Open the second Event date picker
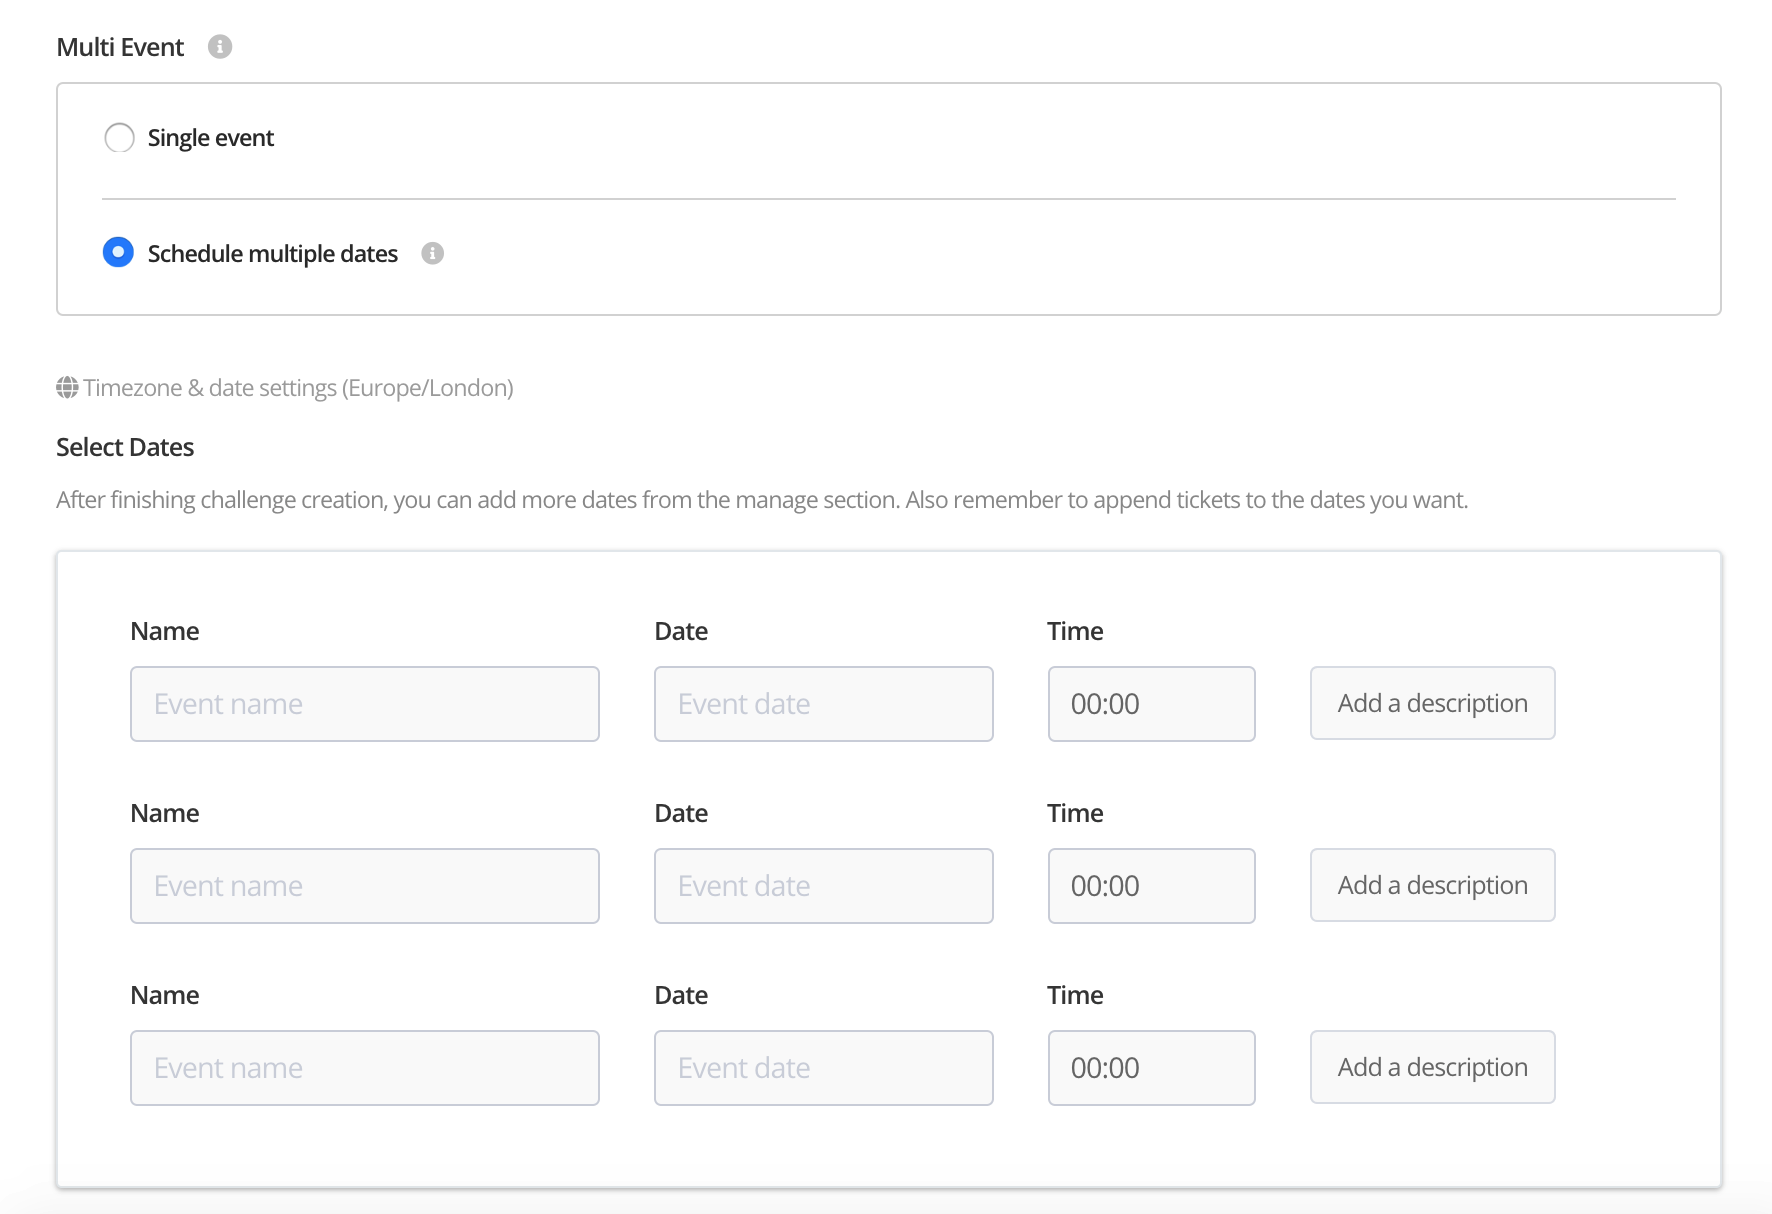Screen dimensions: 1772x1214 tap(823, 886)
